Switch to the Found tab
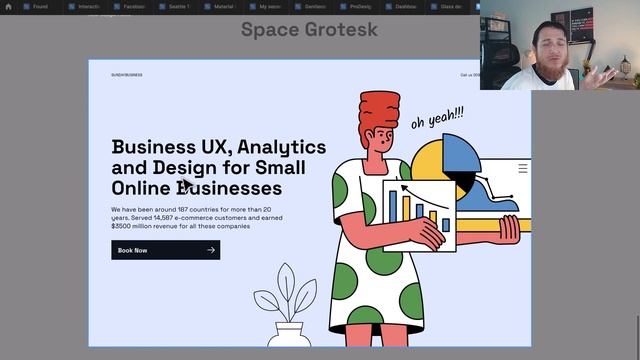The width and height of the screenshot is (640, 360). (36, 7)
